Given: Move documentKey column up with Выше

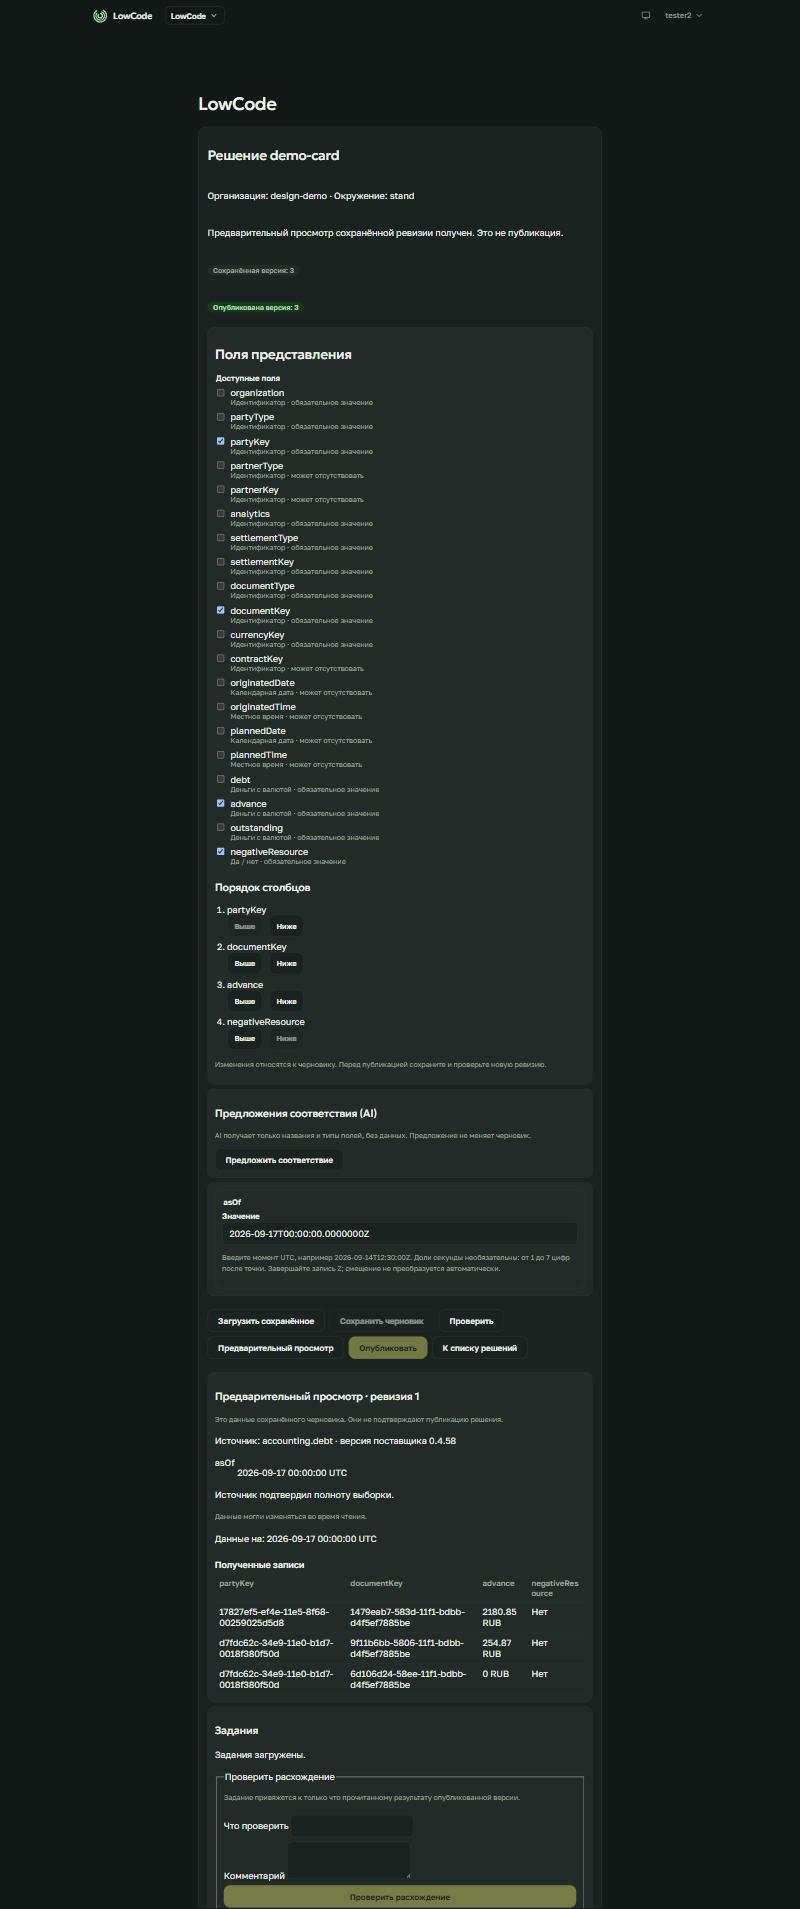Looking at the screenshot, I should [x=244, y=964].
